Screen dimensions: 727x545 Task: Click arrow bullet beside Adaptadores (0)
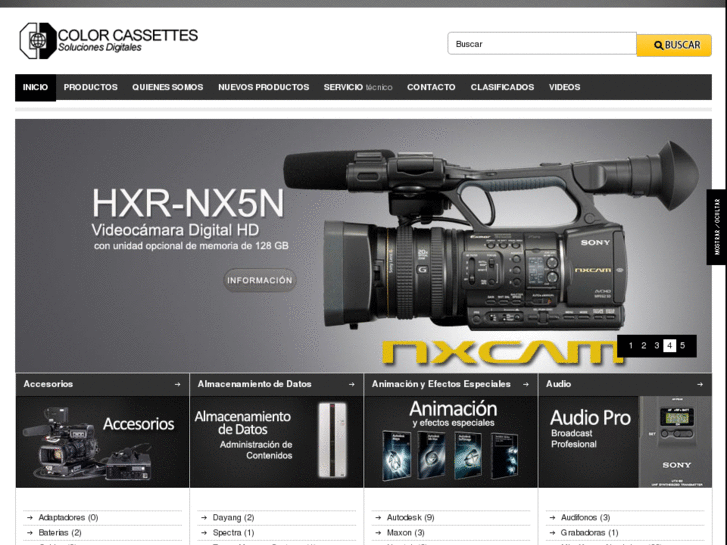click(x=30, y=518)
